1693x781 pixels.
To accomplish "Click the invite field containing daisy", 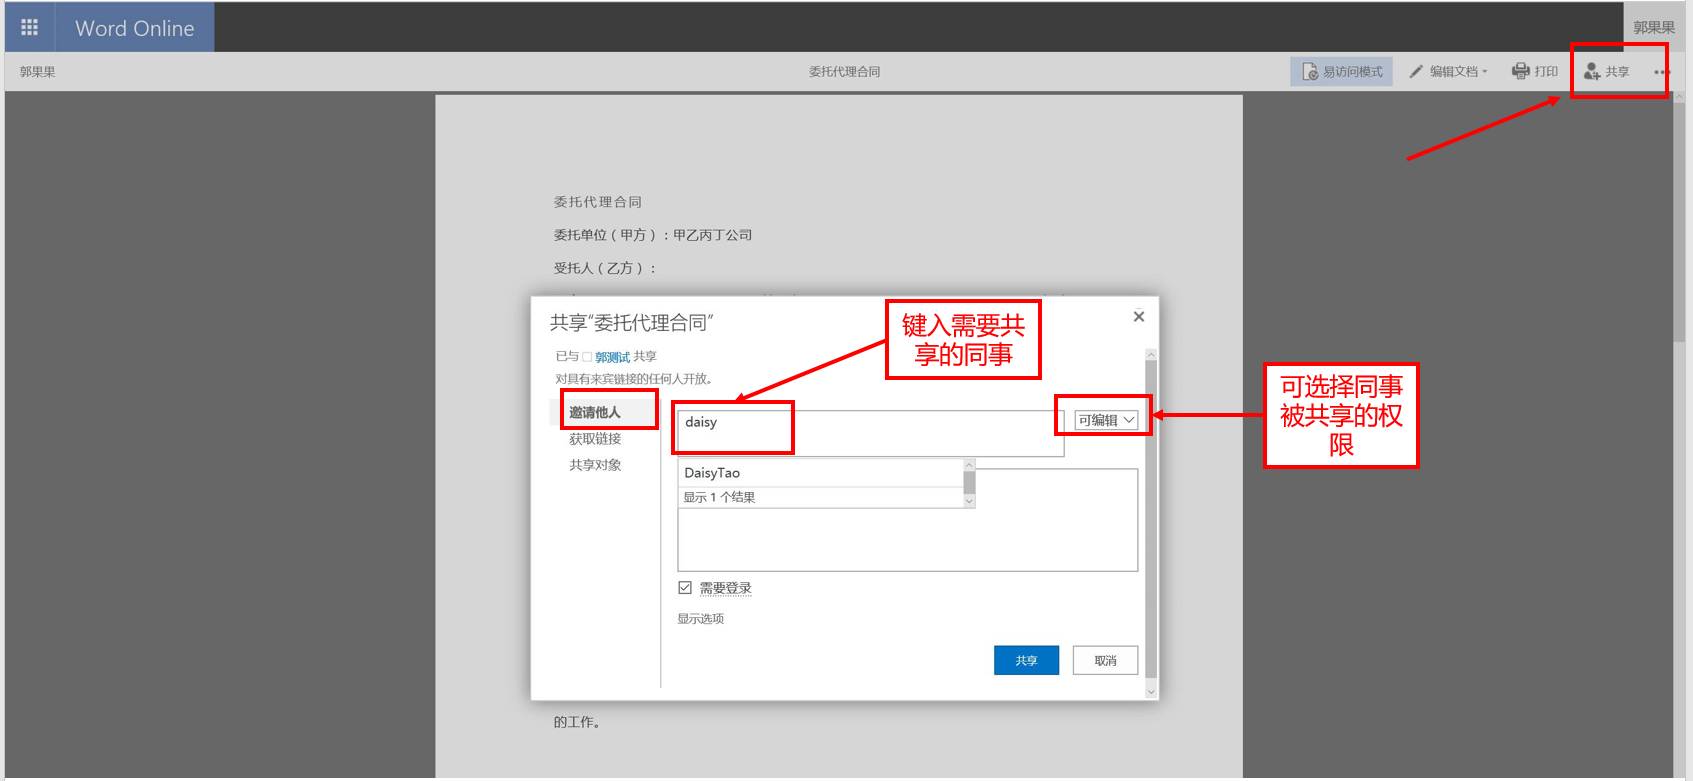I will click(870, 433).
